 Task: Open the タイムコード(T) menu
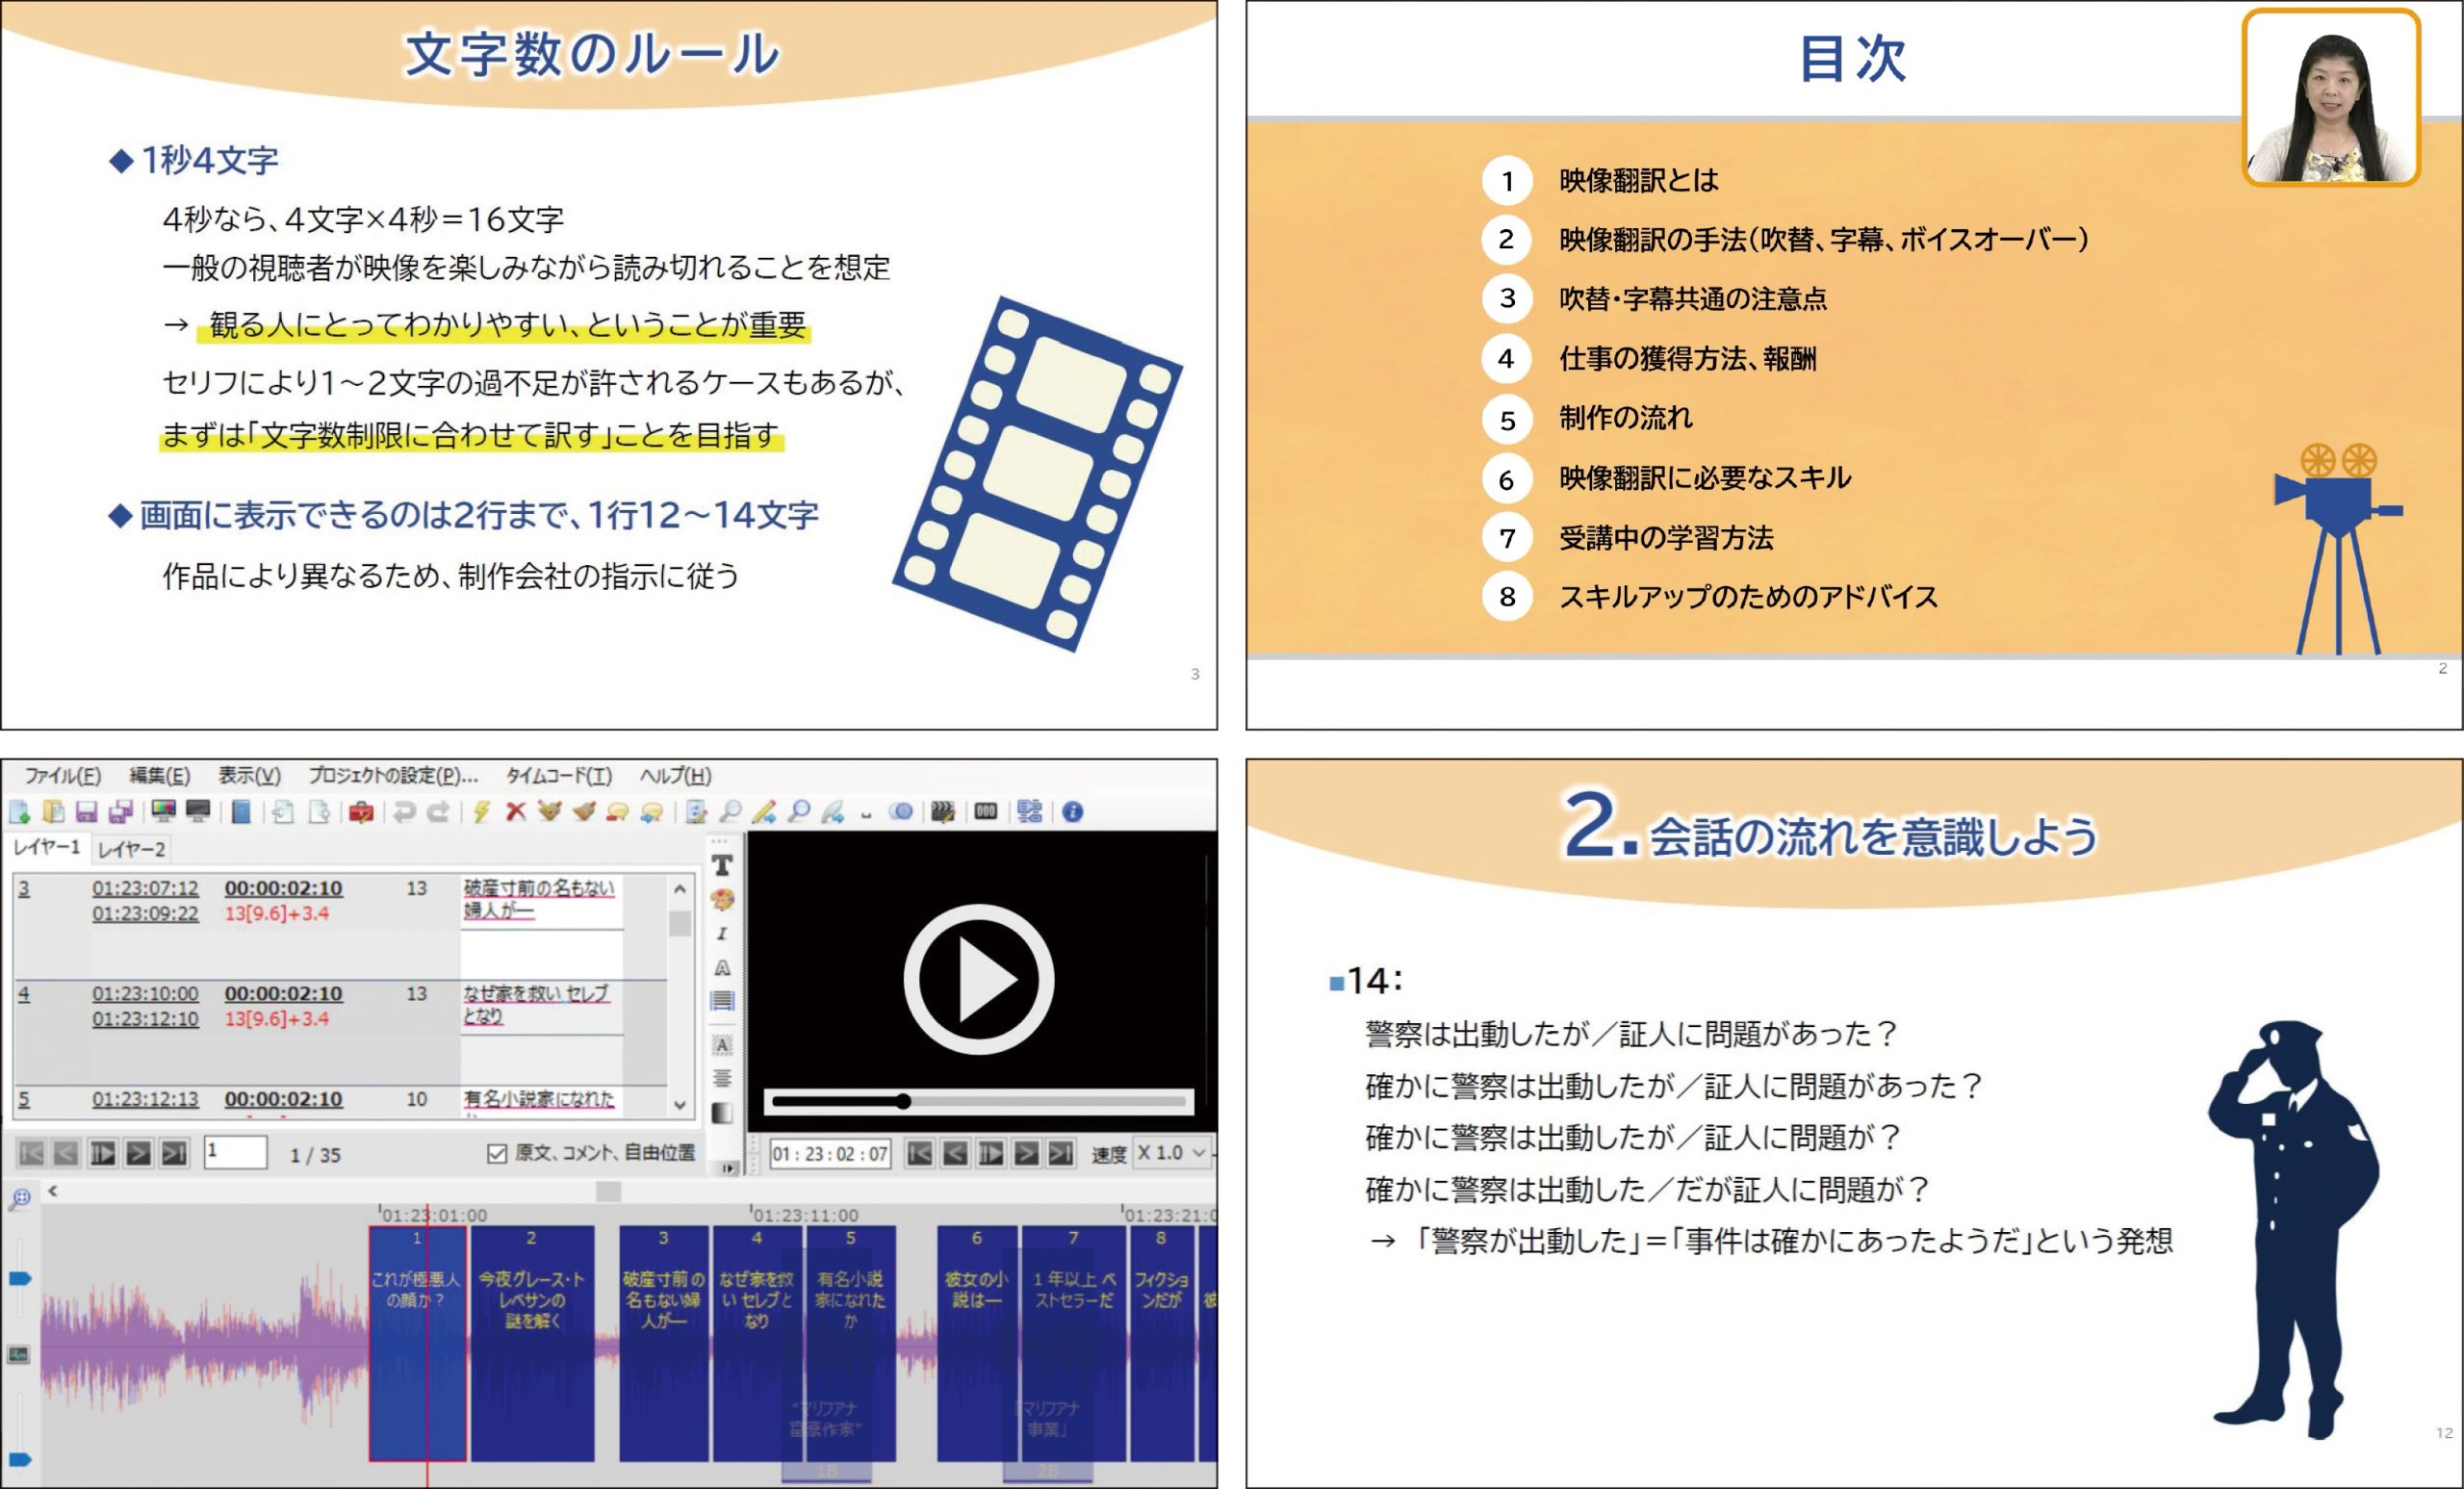coord(558,775)
